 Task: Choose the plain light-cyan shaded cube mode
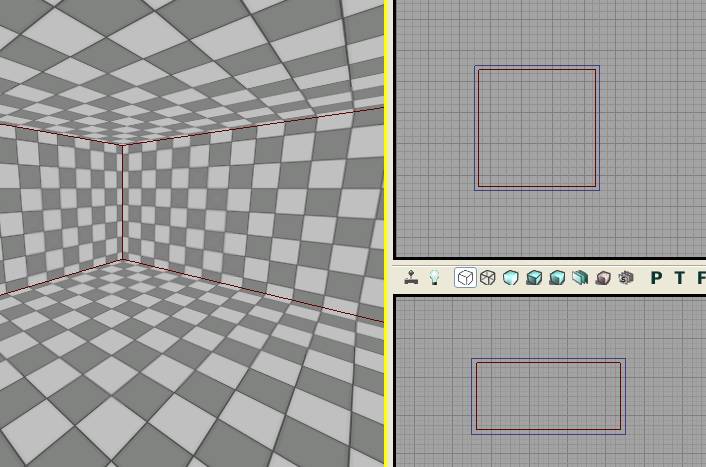(511, 277)
